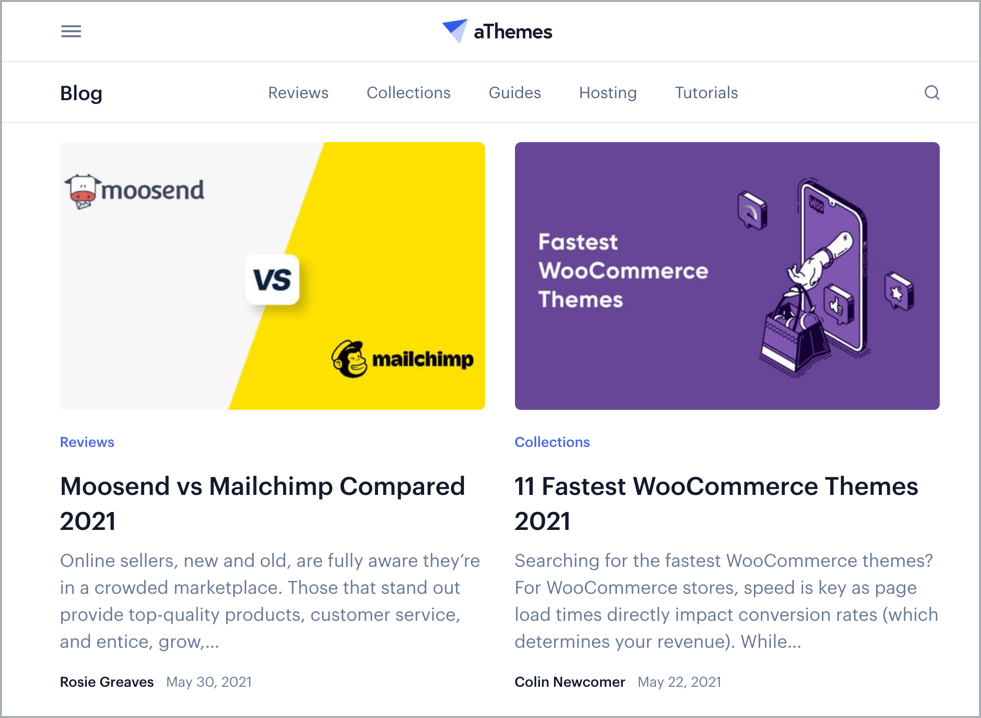Switch to the Tutorials section
The height and width of the screenshot is (718, 981).
pos(706,93)
